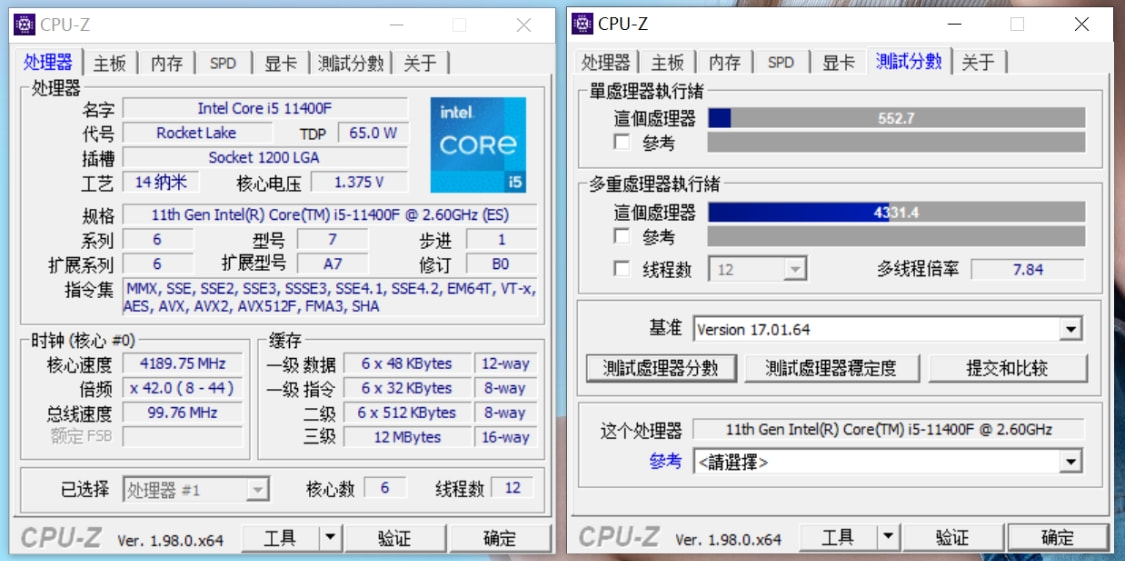
Task: Open 关于 tab in right window
Action: (979, 63)
